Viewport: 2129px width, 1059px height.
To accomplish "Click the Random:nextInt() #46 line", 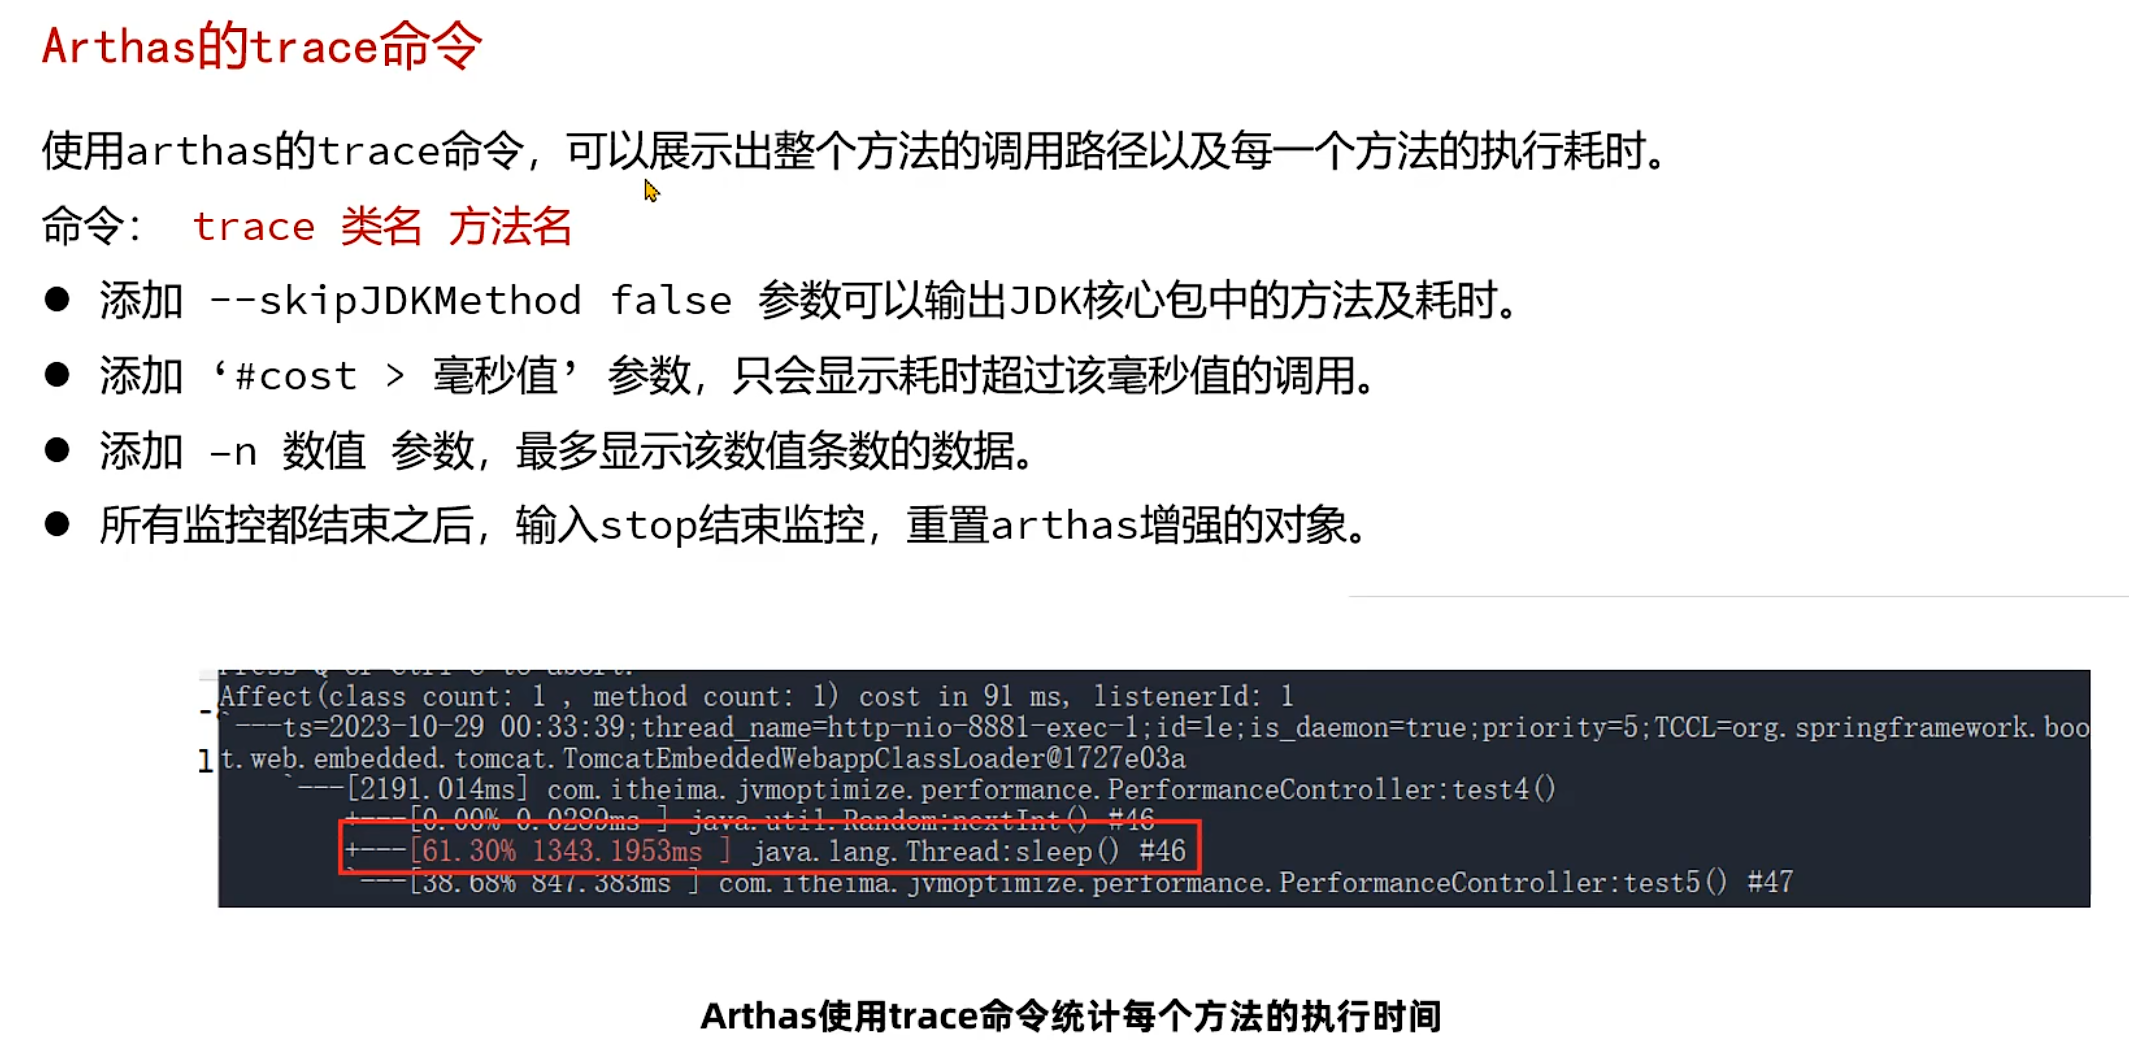I will pos(750,820).
